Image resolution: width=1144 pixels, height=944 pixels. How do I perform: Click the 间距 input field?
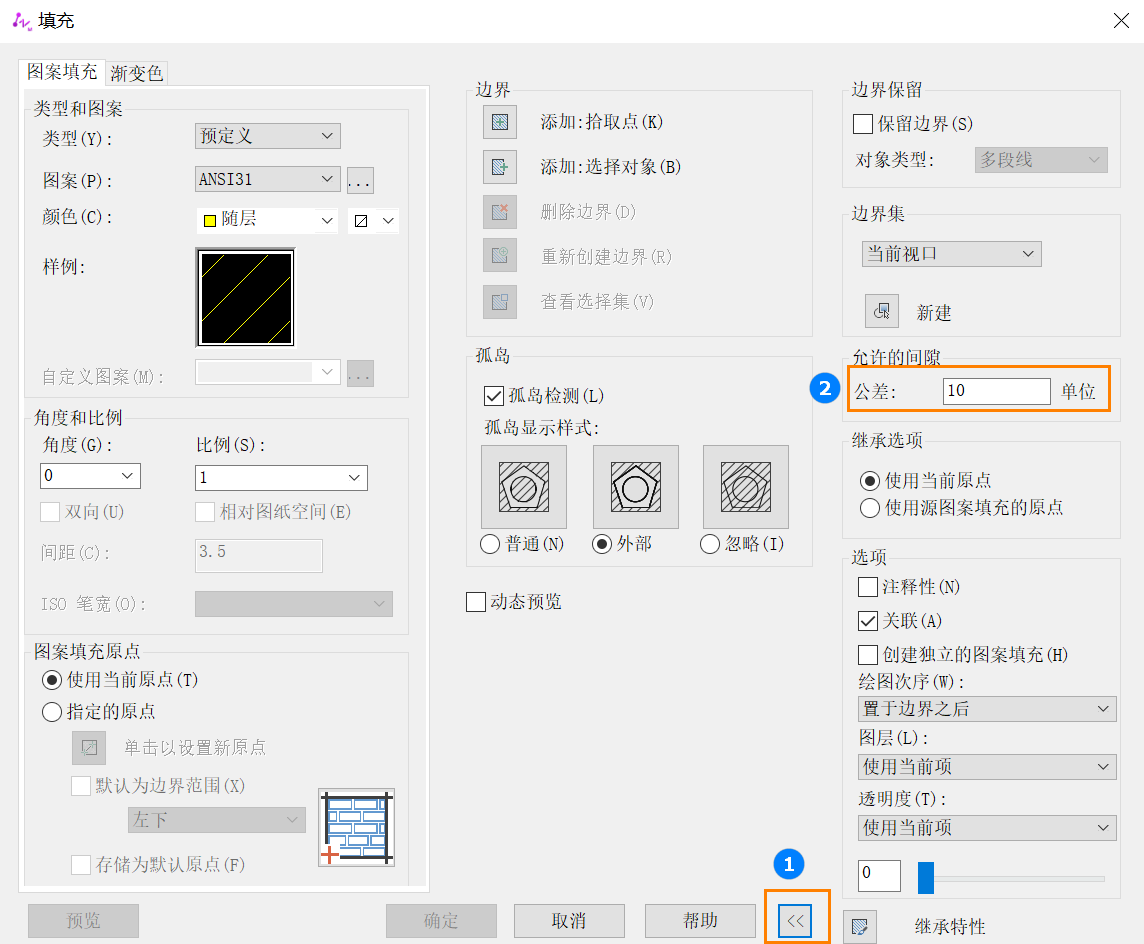pyautogui.click(x=259, y=555)
